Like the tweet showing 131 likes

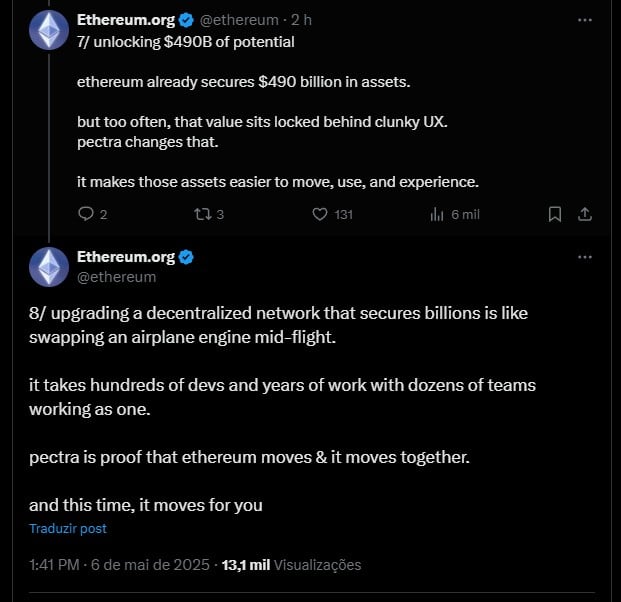(x=332, y=214)
